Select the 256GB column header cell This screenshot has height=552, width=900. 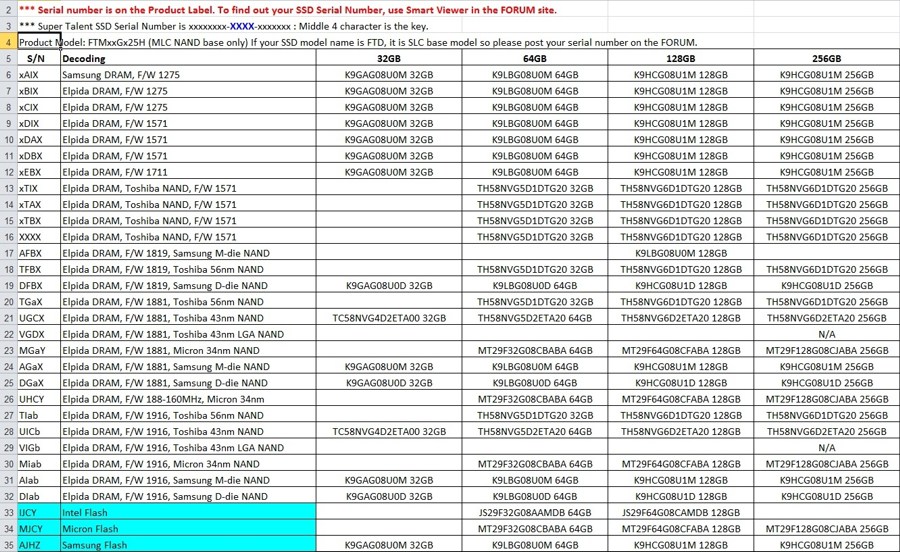point(827,59)
